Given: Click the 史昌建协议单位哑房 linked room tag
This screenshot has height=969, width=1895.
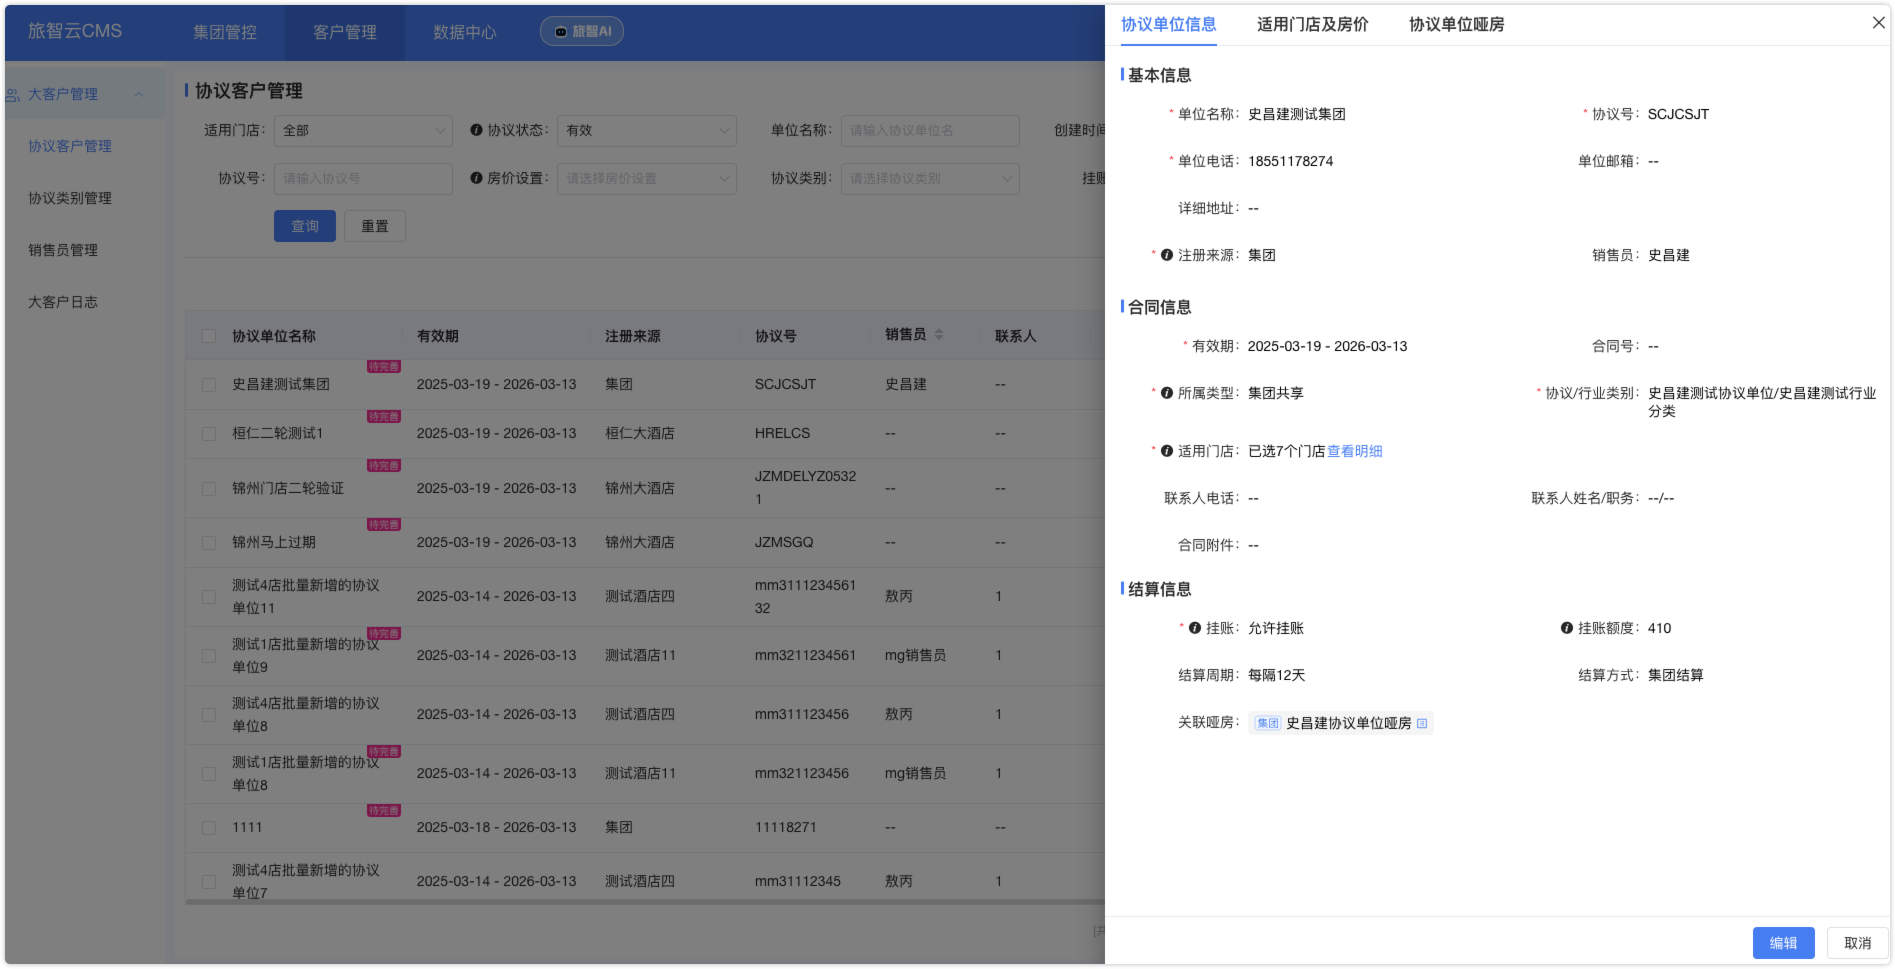Looking at the screenshot, I should coord(1340,723).
